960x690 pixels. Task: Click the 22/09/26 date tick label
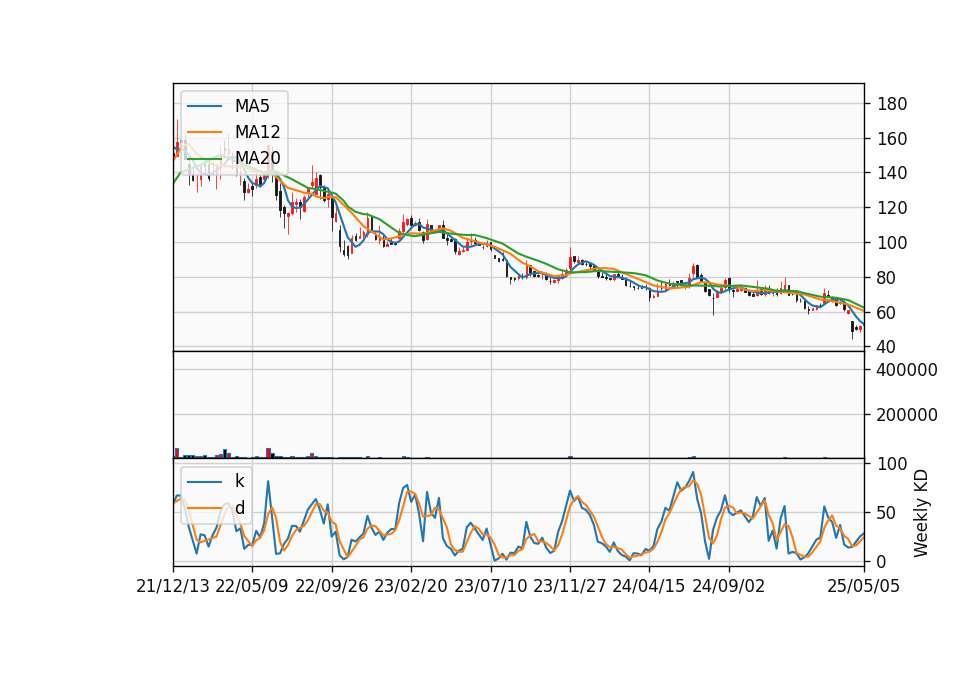pyautogui.click(x=332, y=586)
